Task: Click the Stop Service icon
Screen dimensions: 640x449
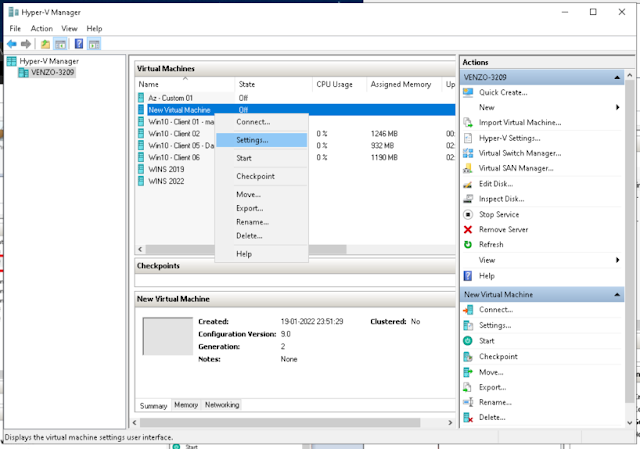Action: coord(468,214)
